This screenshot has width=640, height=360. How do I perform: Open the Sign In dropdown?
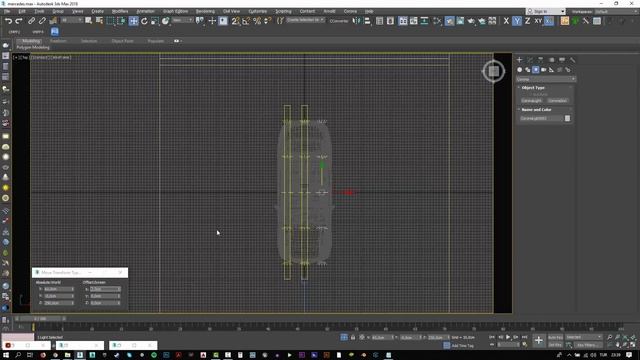coord(546,11)
